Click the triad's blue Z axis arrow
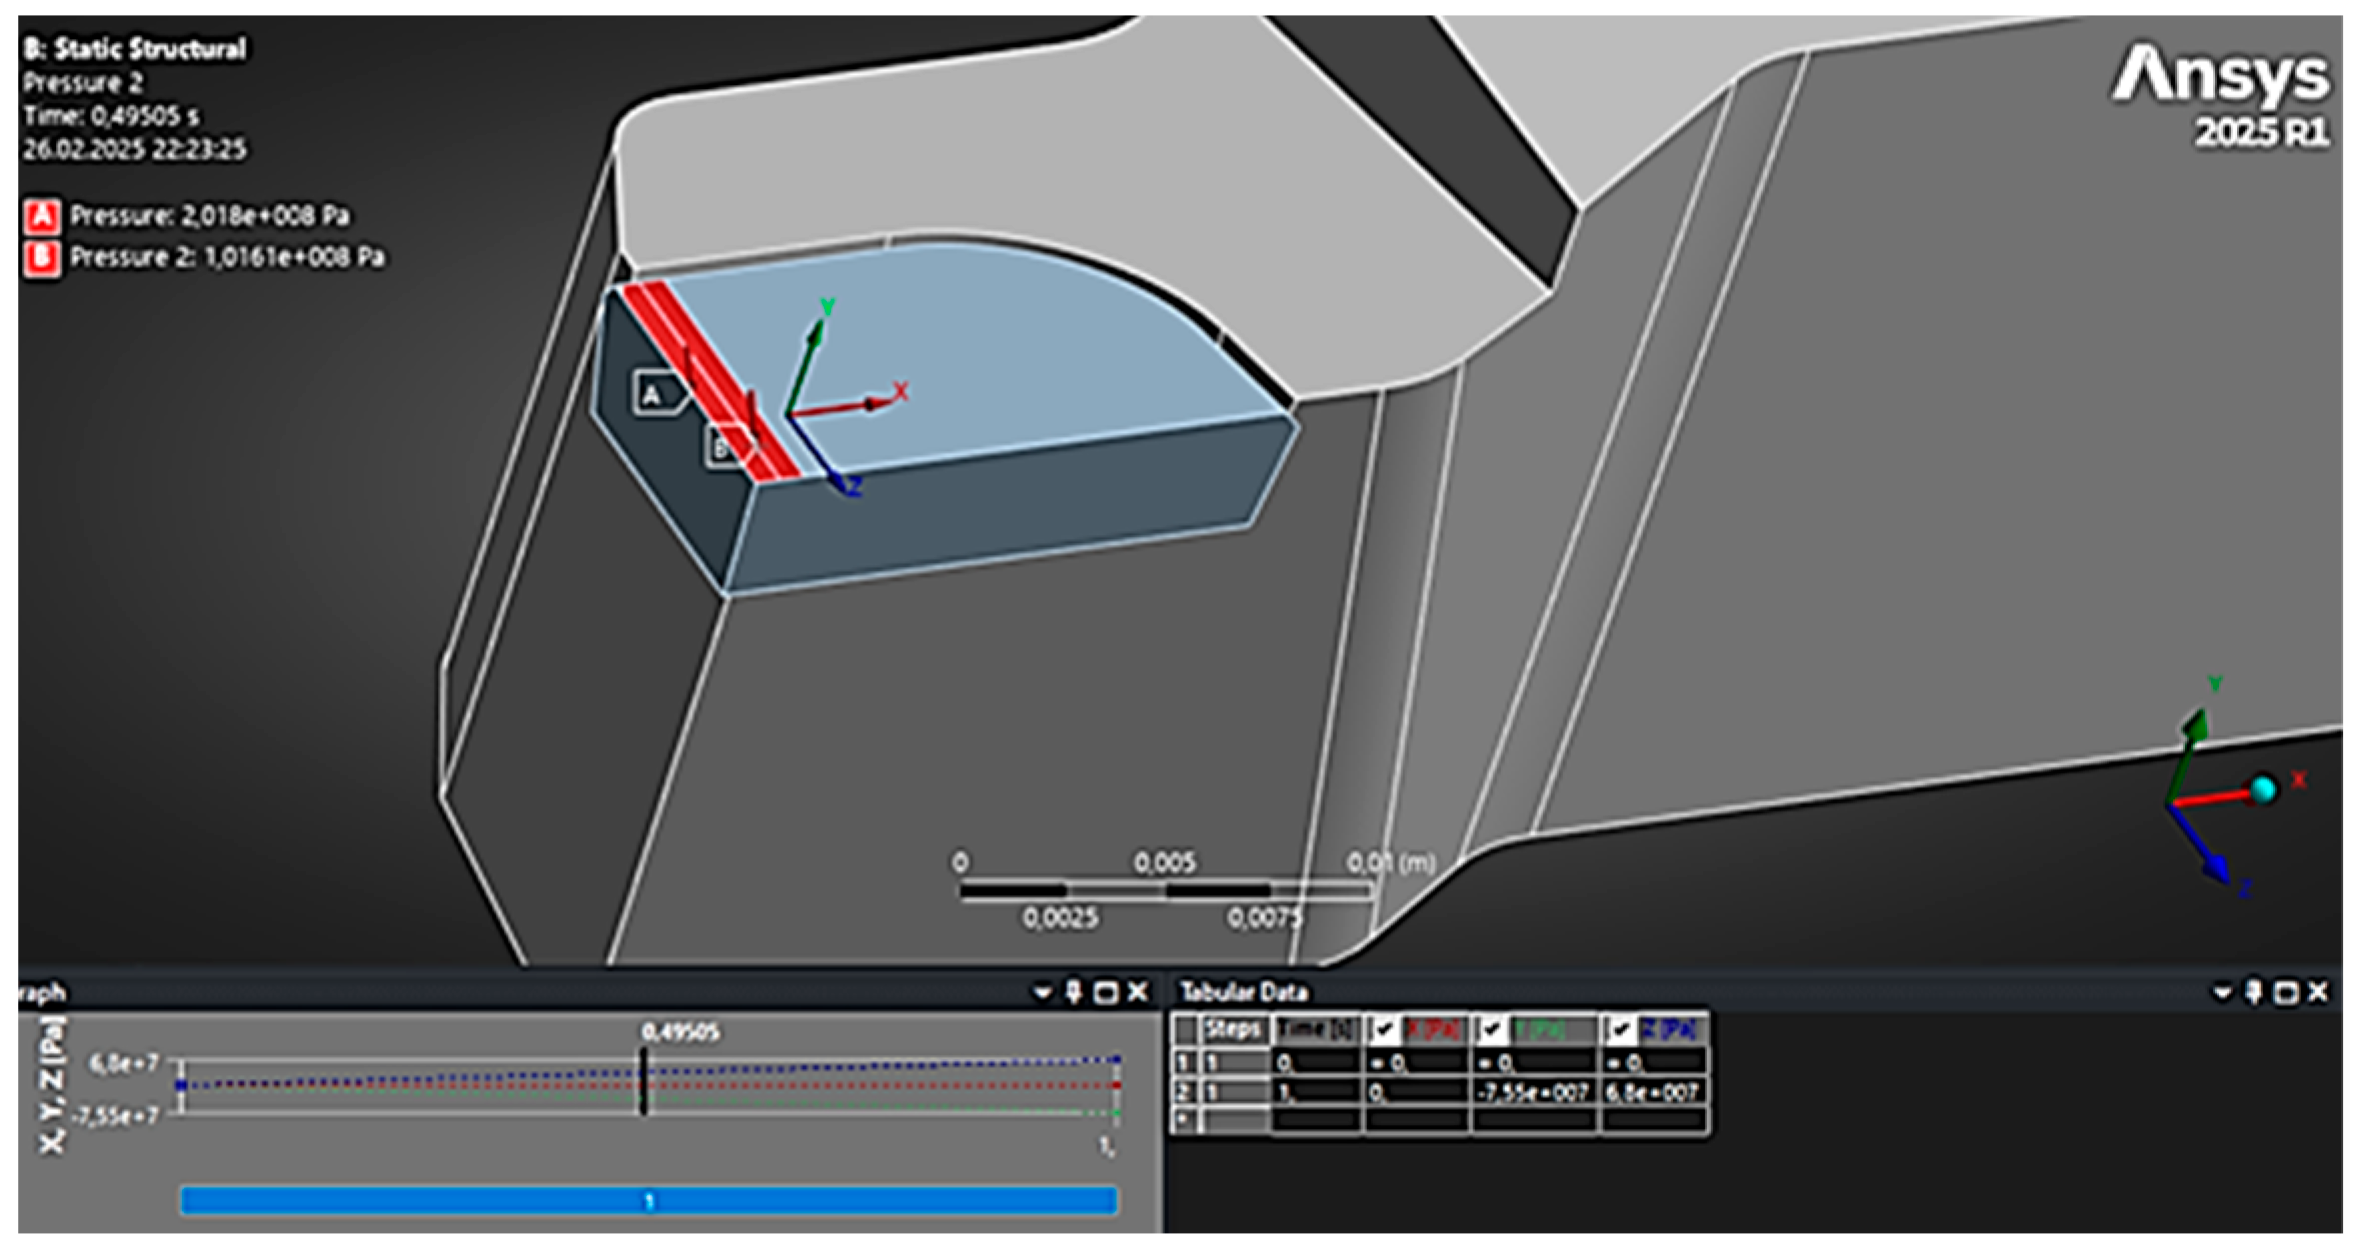The height and width of the screenshot is (1257, 2360). [2218, 867]
